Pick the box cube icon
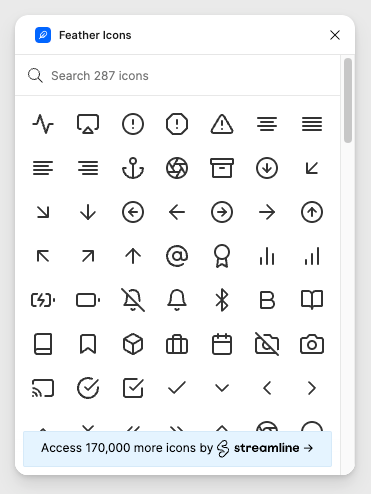The width and height of the screenshot is (371, 494). point(133,344)
